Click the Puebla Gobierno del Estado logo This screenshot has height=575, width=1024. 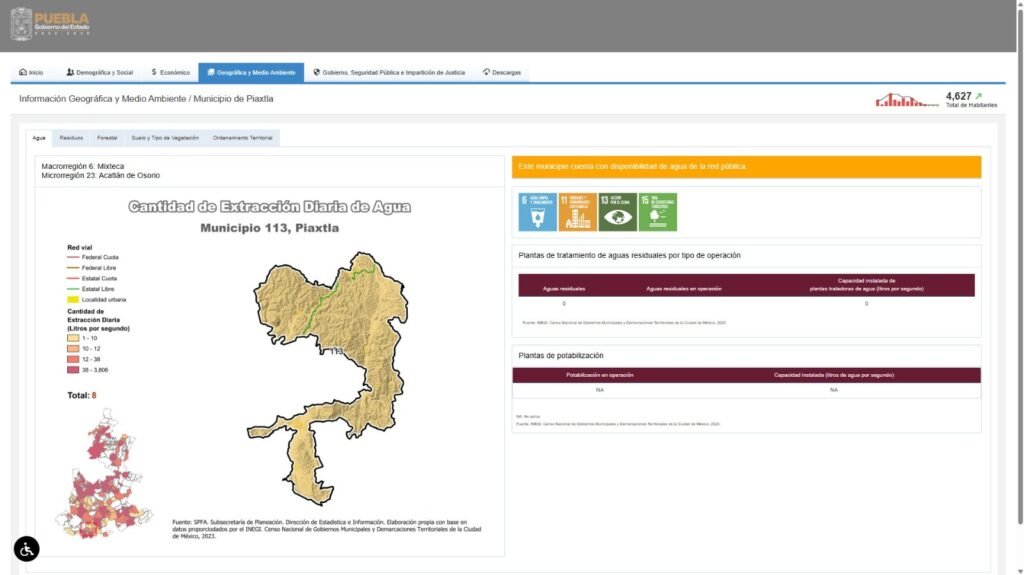pyautogui.click(x=50, y=25)
